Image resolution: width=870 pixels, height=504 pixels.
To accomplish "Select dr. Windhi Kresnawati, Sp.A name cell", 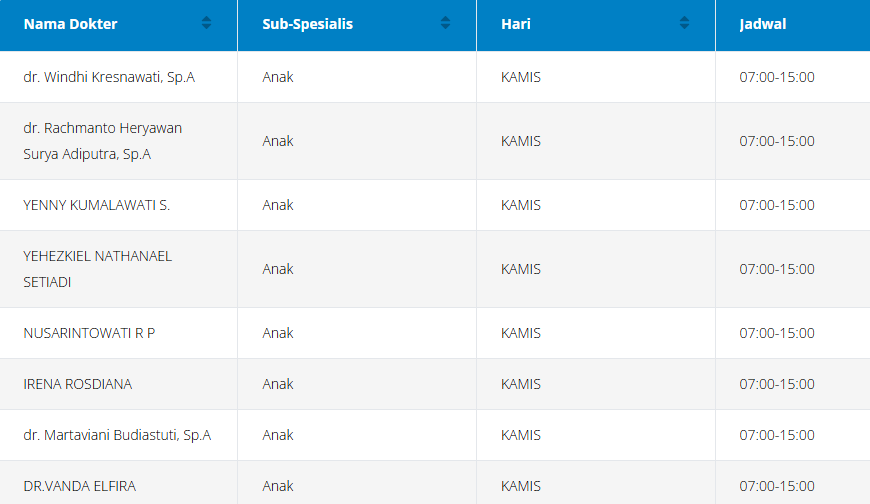I will pyautogui.click(x=108, y=77).
